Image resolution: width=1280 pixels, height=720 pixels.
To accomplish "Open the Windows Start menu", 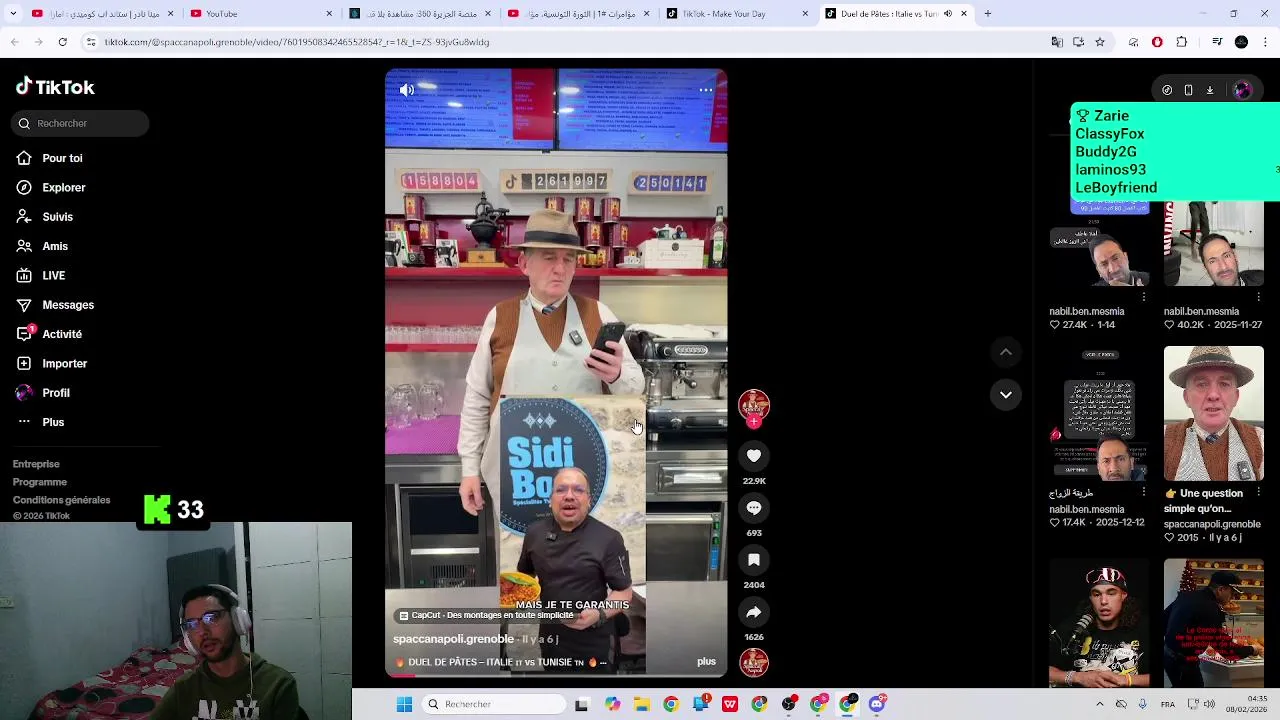I will point(404,704).
